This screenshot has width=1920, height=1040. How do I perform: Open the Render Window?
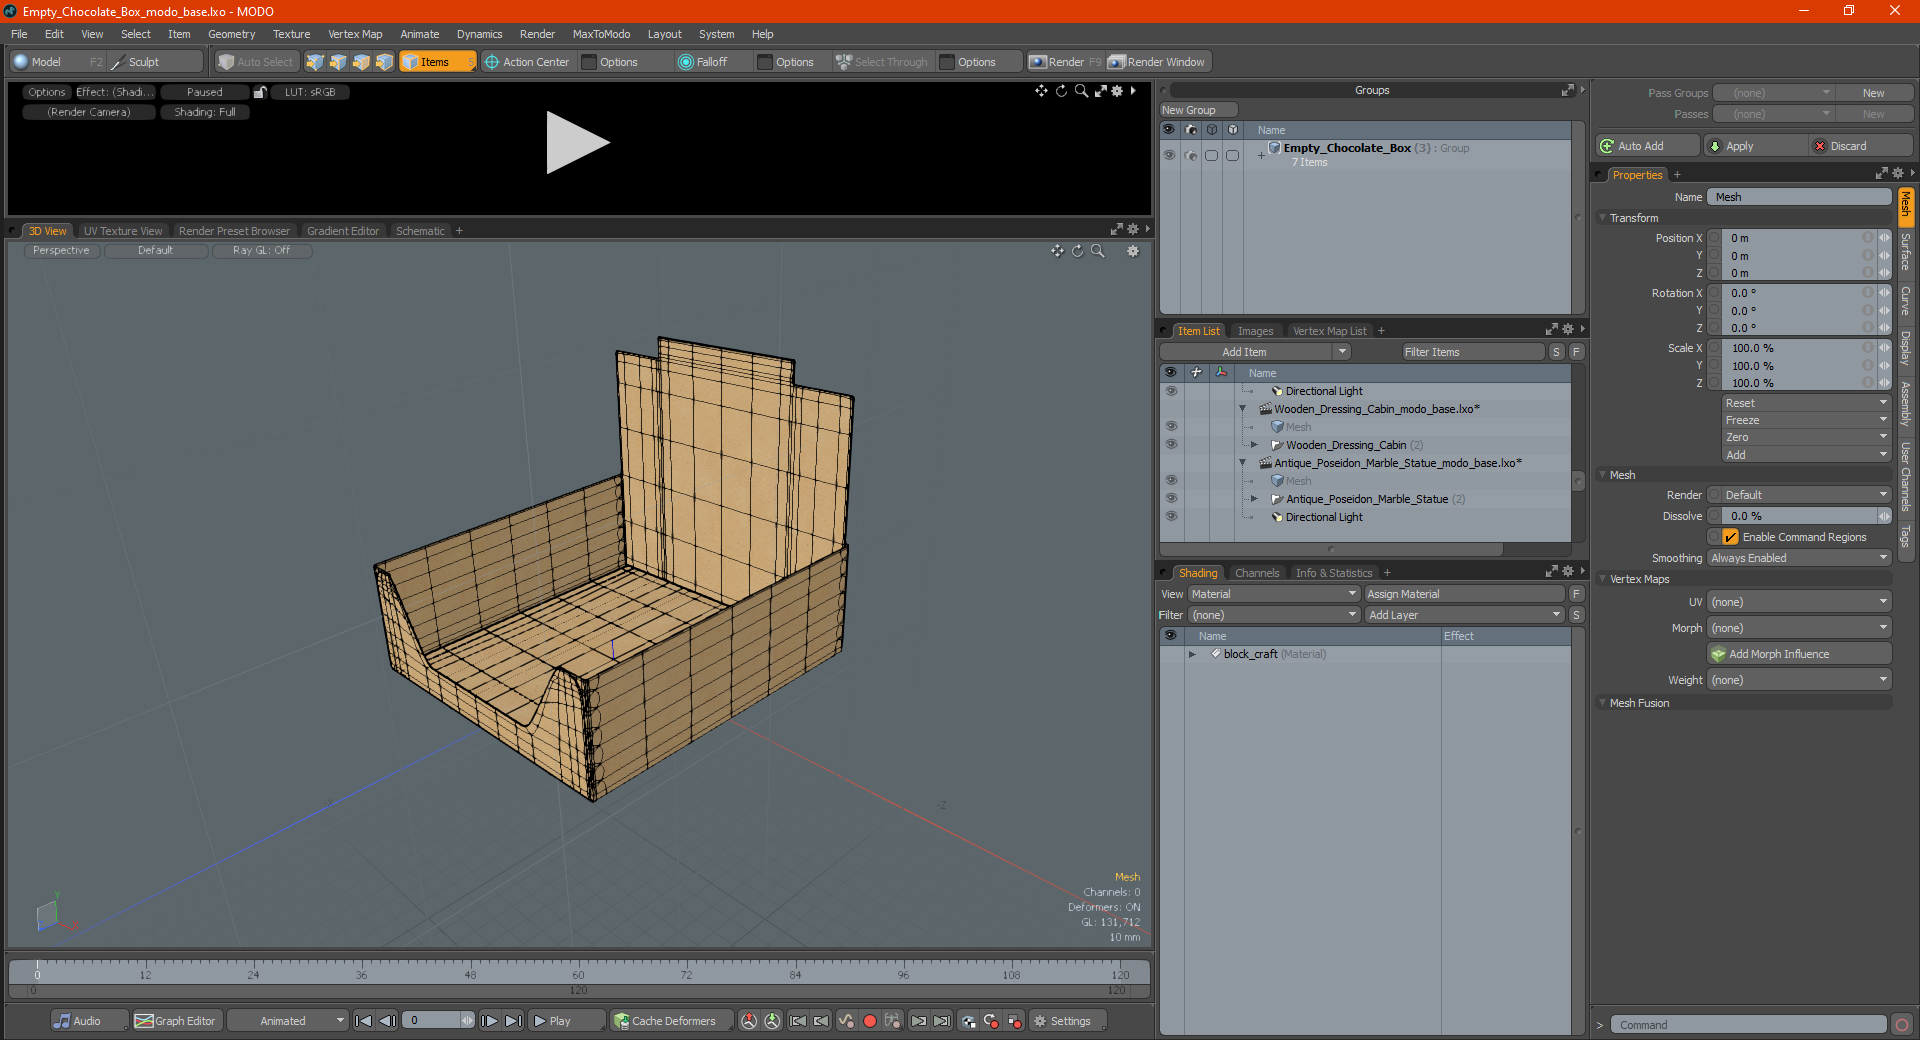[x=1158, y=62]
